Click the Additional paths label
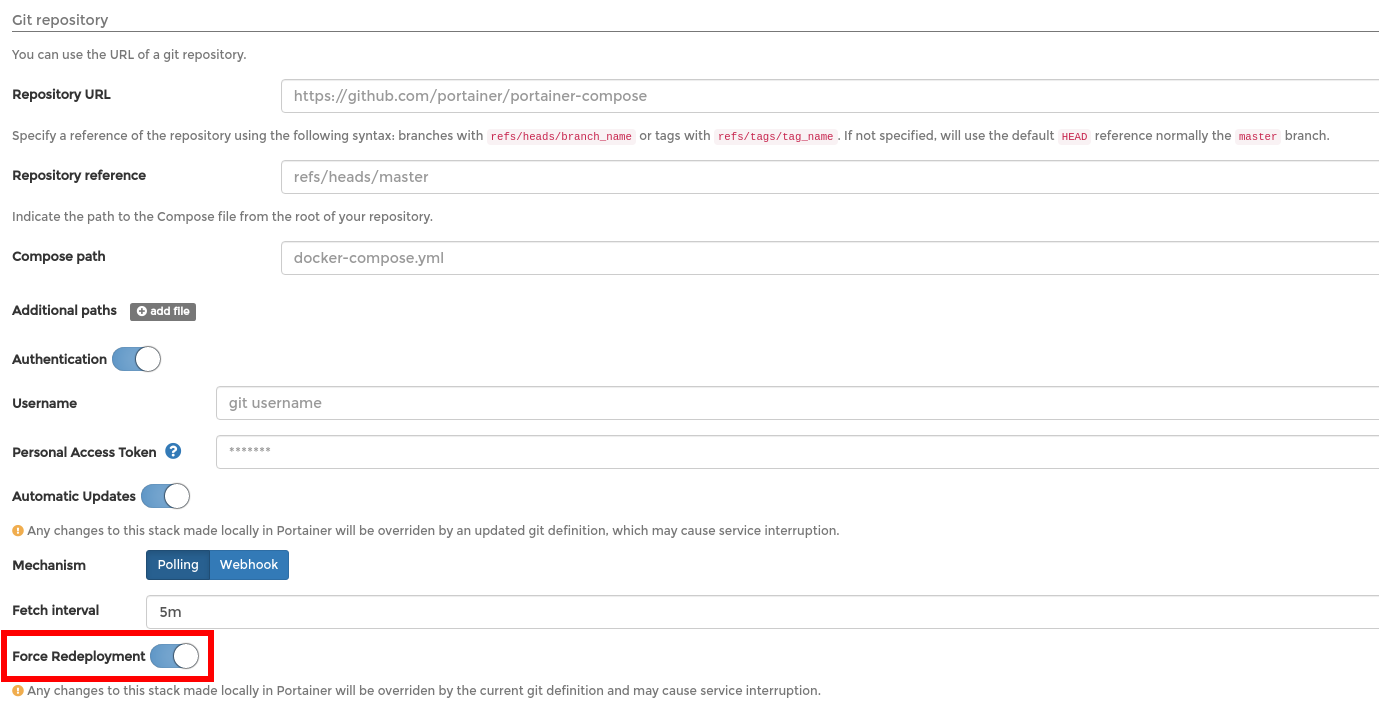Image resolution: width=1379 pixels, height=714 pixels. pyautogui.click(x=65, y=310)
